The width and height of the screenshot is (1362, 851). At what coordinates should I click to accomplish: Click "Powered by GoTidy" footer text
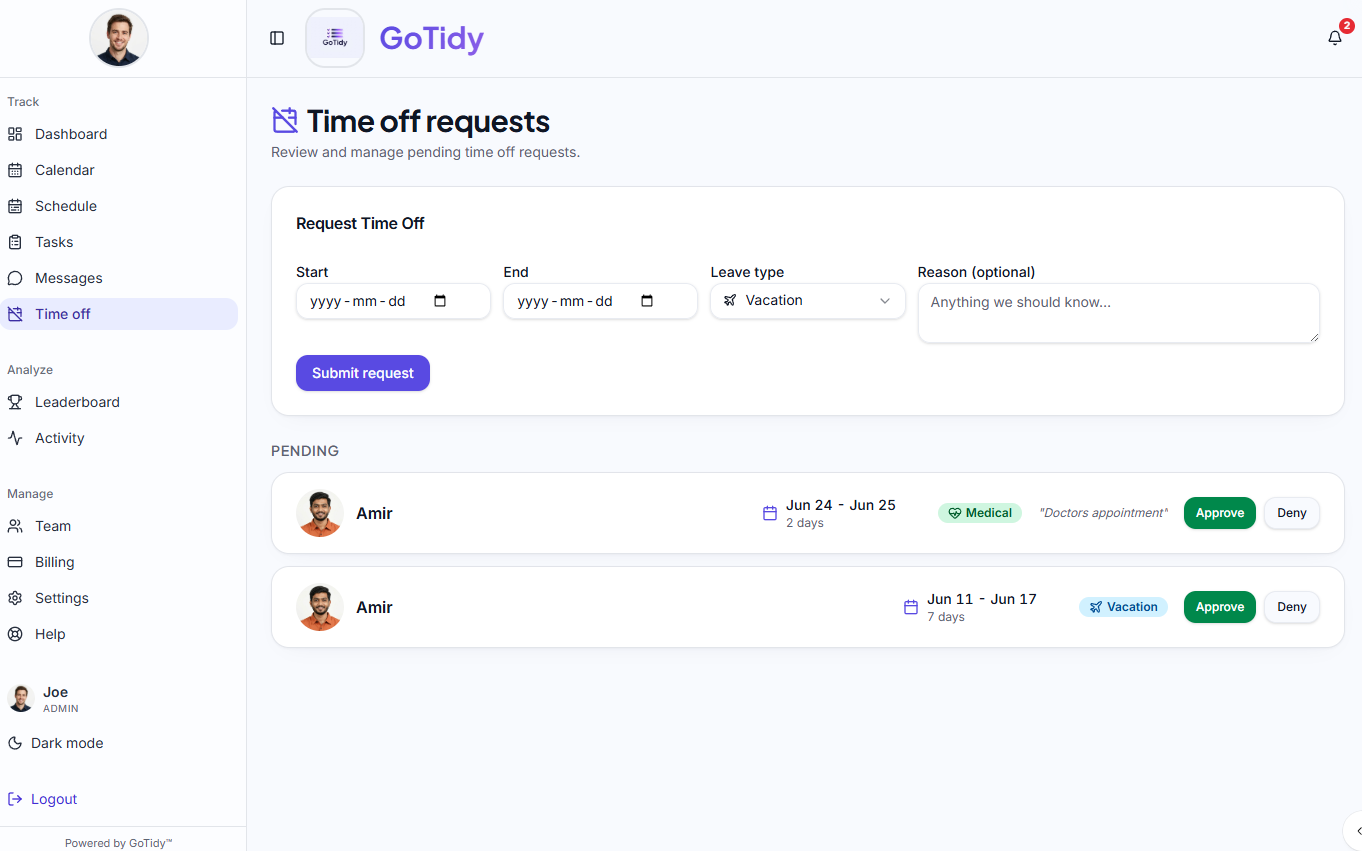coord(119,843)
